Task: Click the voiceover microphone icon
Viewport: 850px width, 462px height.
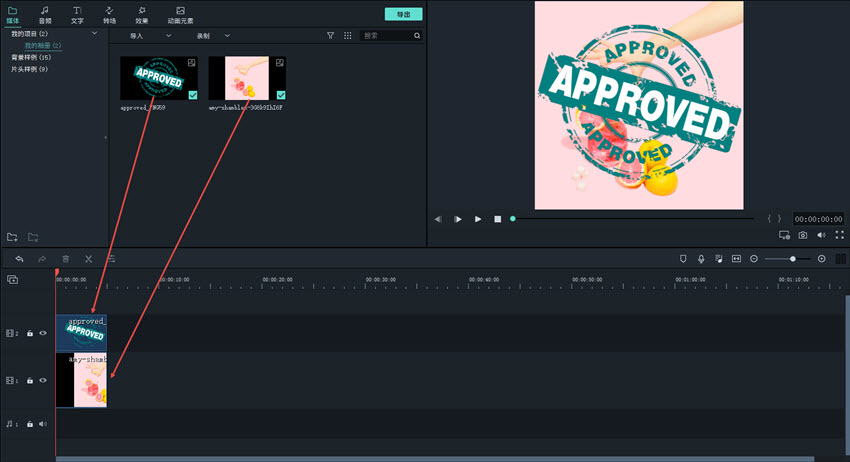Action: (701, 259)
